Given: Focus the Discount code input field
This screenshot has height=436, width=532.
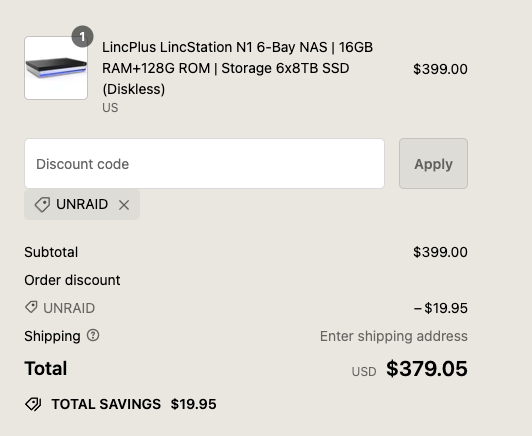Looking at the screenshot, I should pyautogui.click(x=204, y=164).
